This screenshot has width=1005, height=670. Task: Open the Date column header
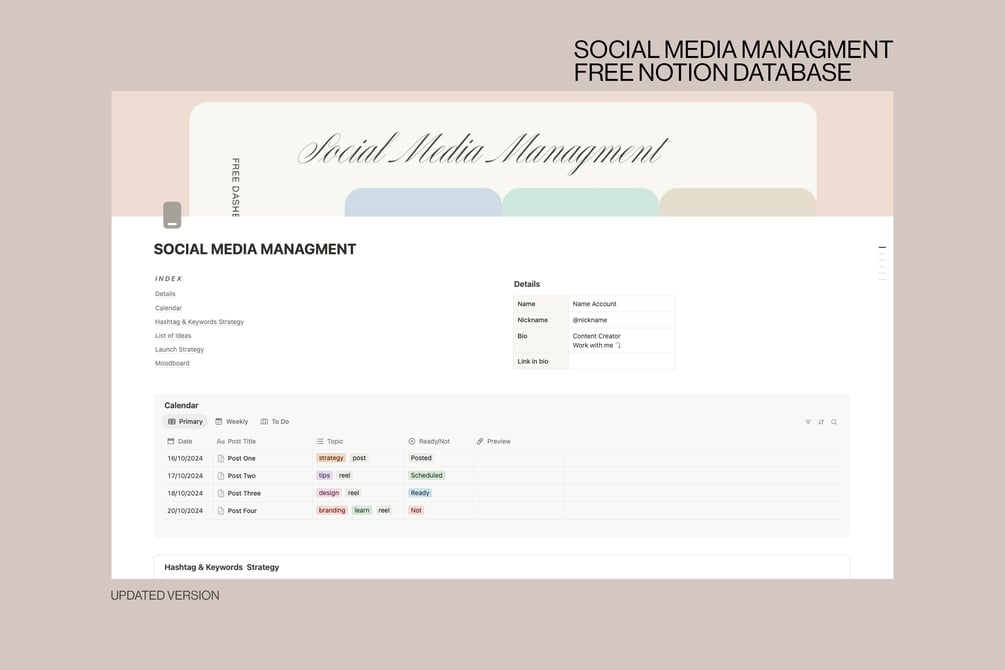pyautogui.click(x=179, y=441)
